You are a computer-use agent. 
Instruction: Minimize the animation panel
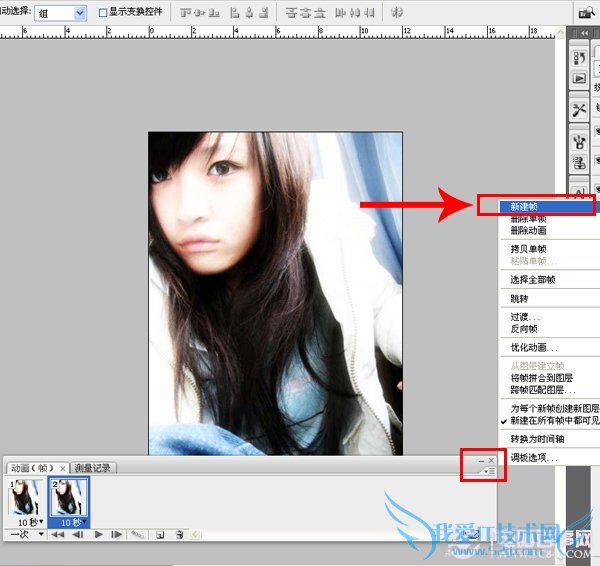tap(481, 461)
